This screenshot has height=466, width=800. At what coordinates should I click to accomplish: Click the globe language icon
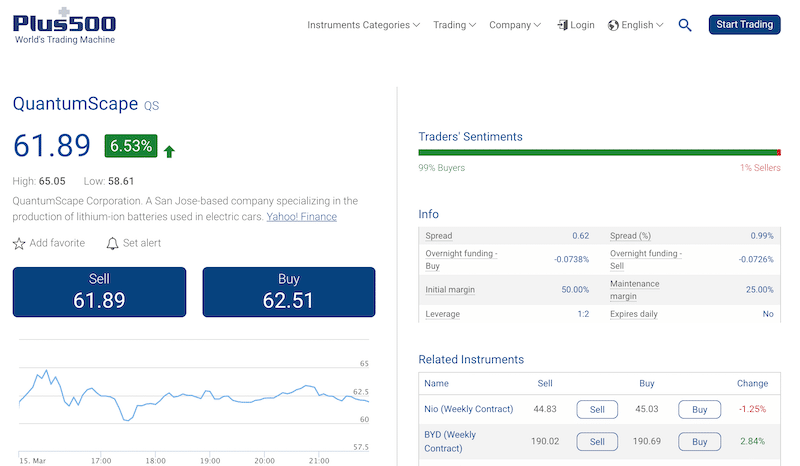pyautogui.click(x=613, y=25)
